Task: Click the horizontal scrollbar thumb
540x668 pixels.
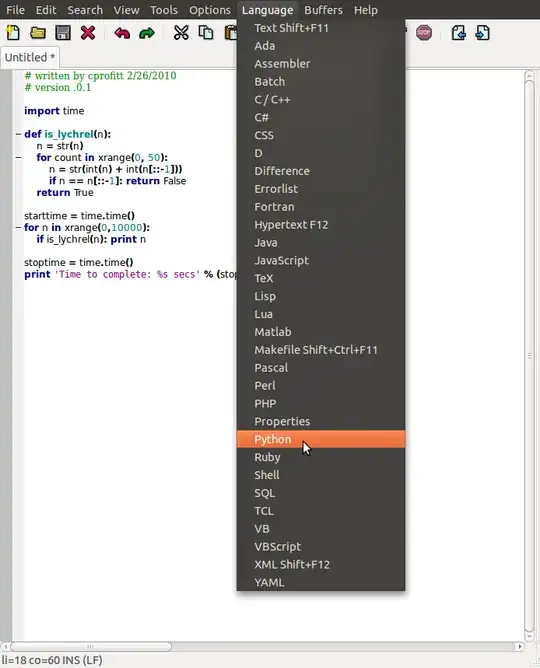Action: (91, 646)
